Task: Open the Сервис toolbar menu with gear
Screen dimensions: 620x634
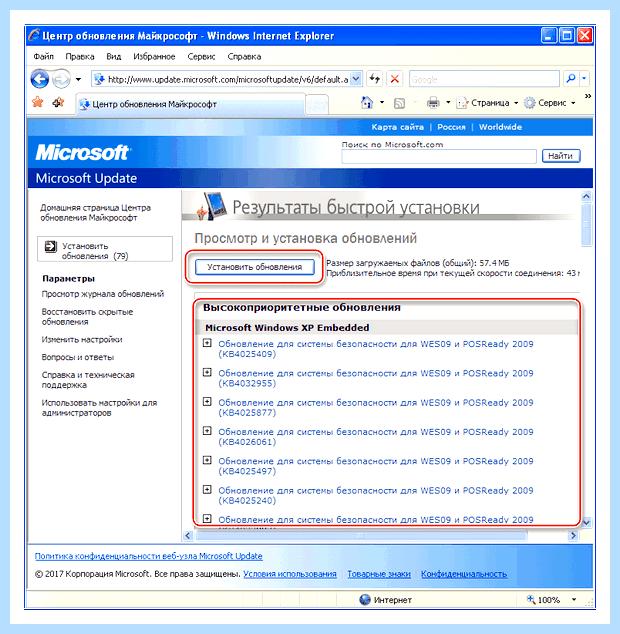Action: tap(550, 103)
